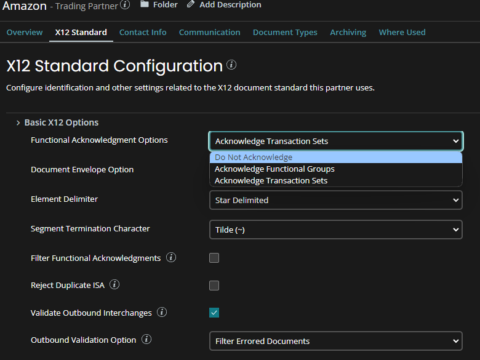
Task: Click the Reject Duplicate ISA label
Action: point(68,285)
